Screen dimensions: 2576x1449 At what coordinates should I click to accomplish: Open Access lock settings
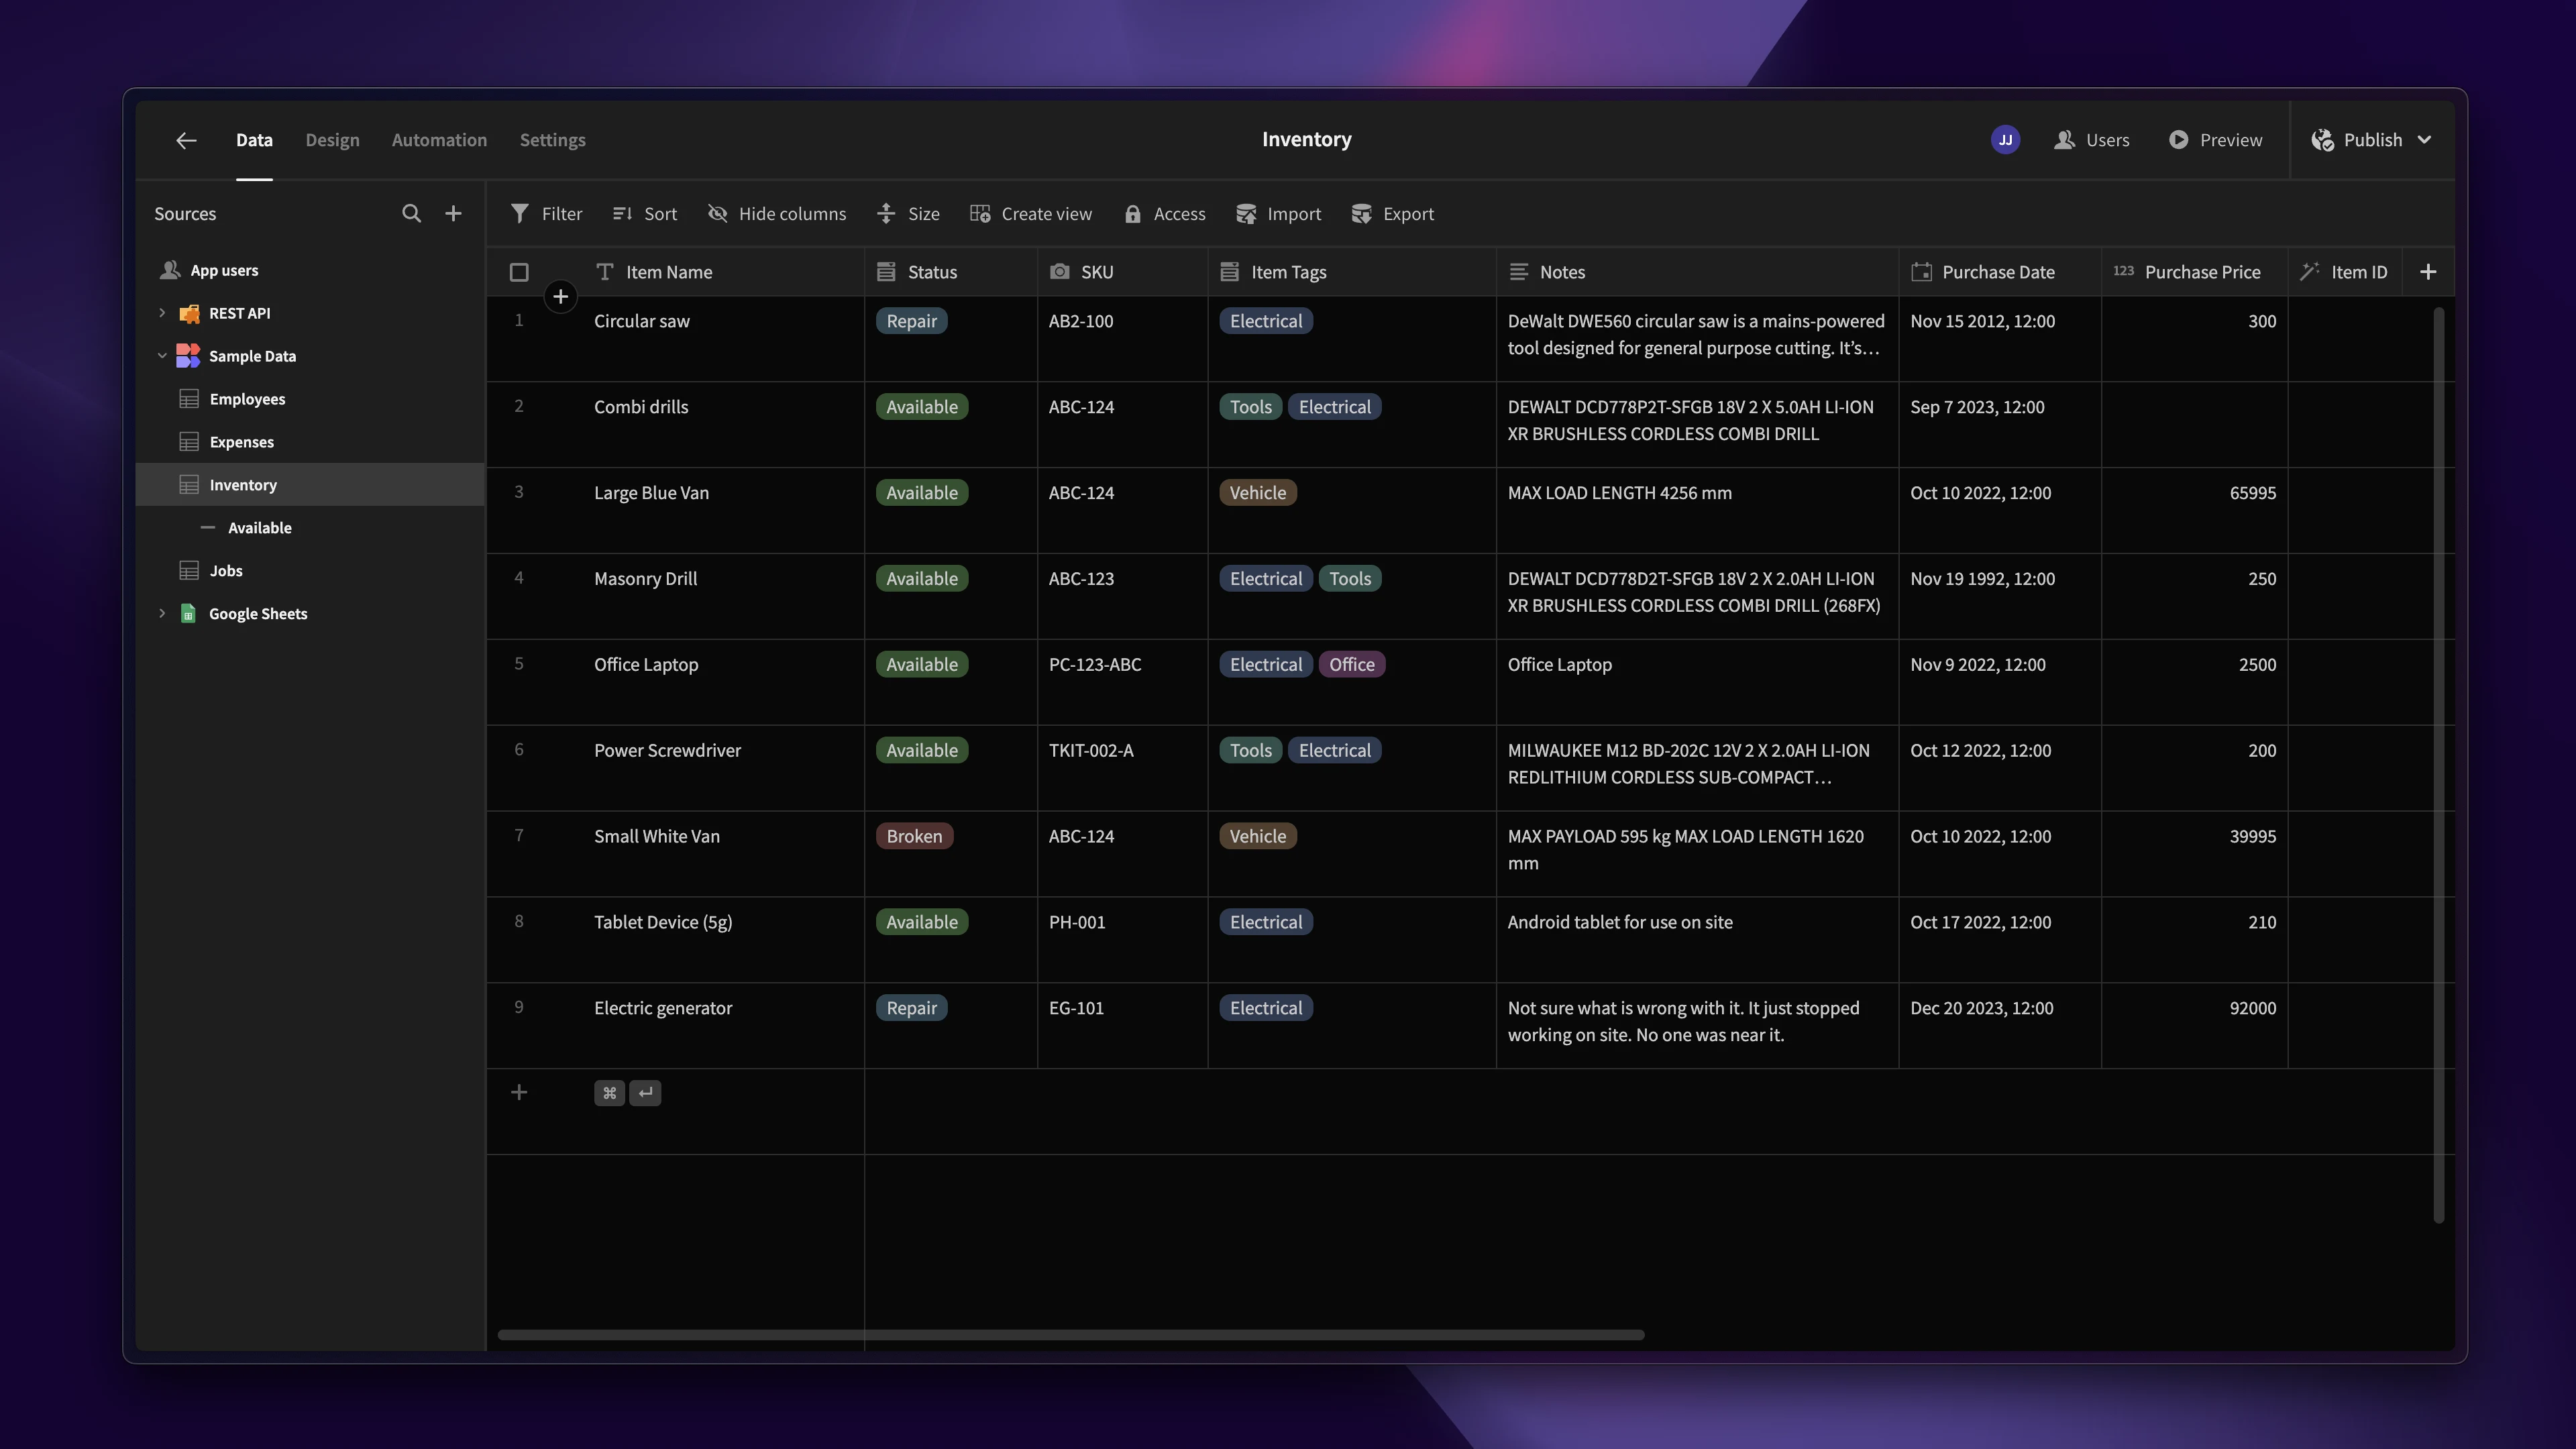click(x=1164, y=213)
